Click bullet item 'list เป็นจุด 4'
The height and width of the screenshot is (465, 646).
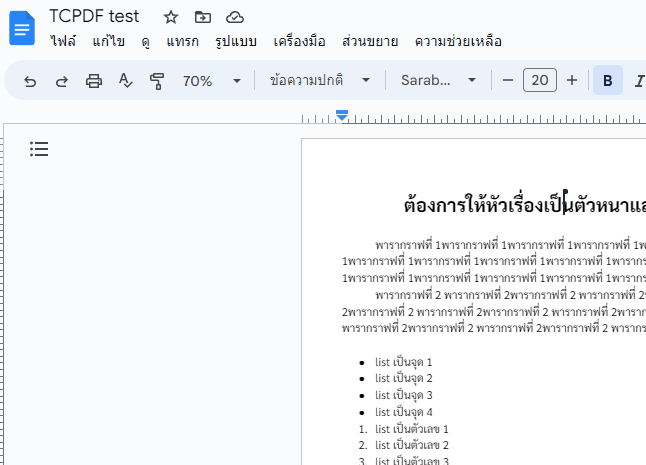tap(403, 412)
